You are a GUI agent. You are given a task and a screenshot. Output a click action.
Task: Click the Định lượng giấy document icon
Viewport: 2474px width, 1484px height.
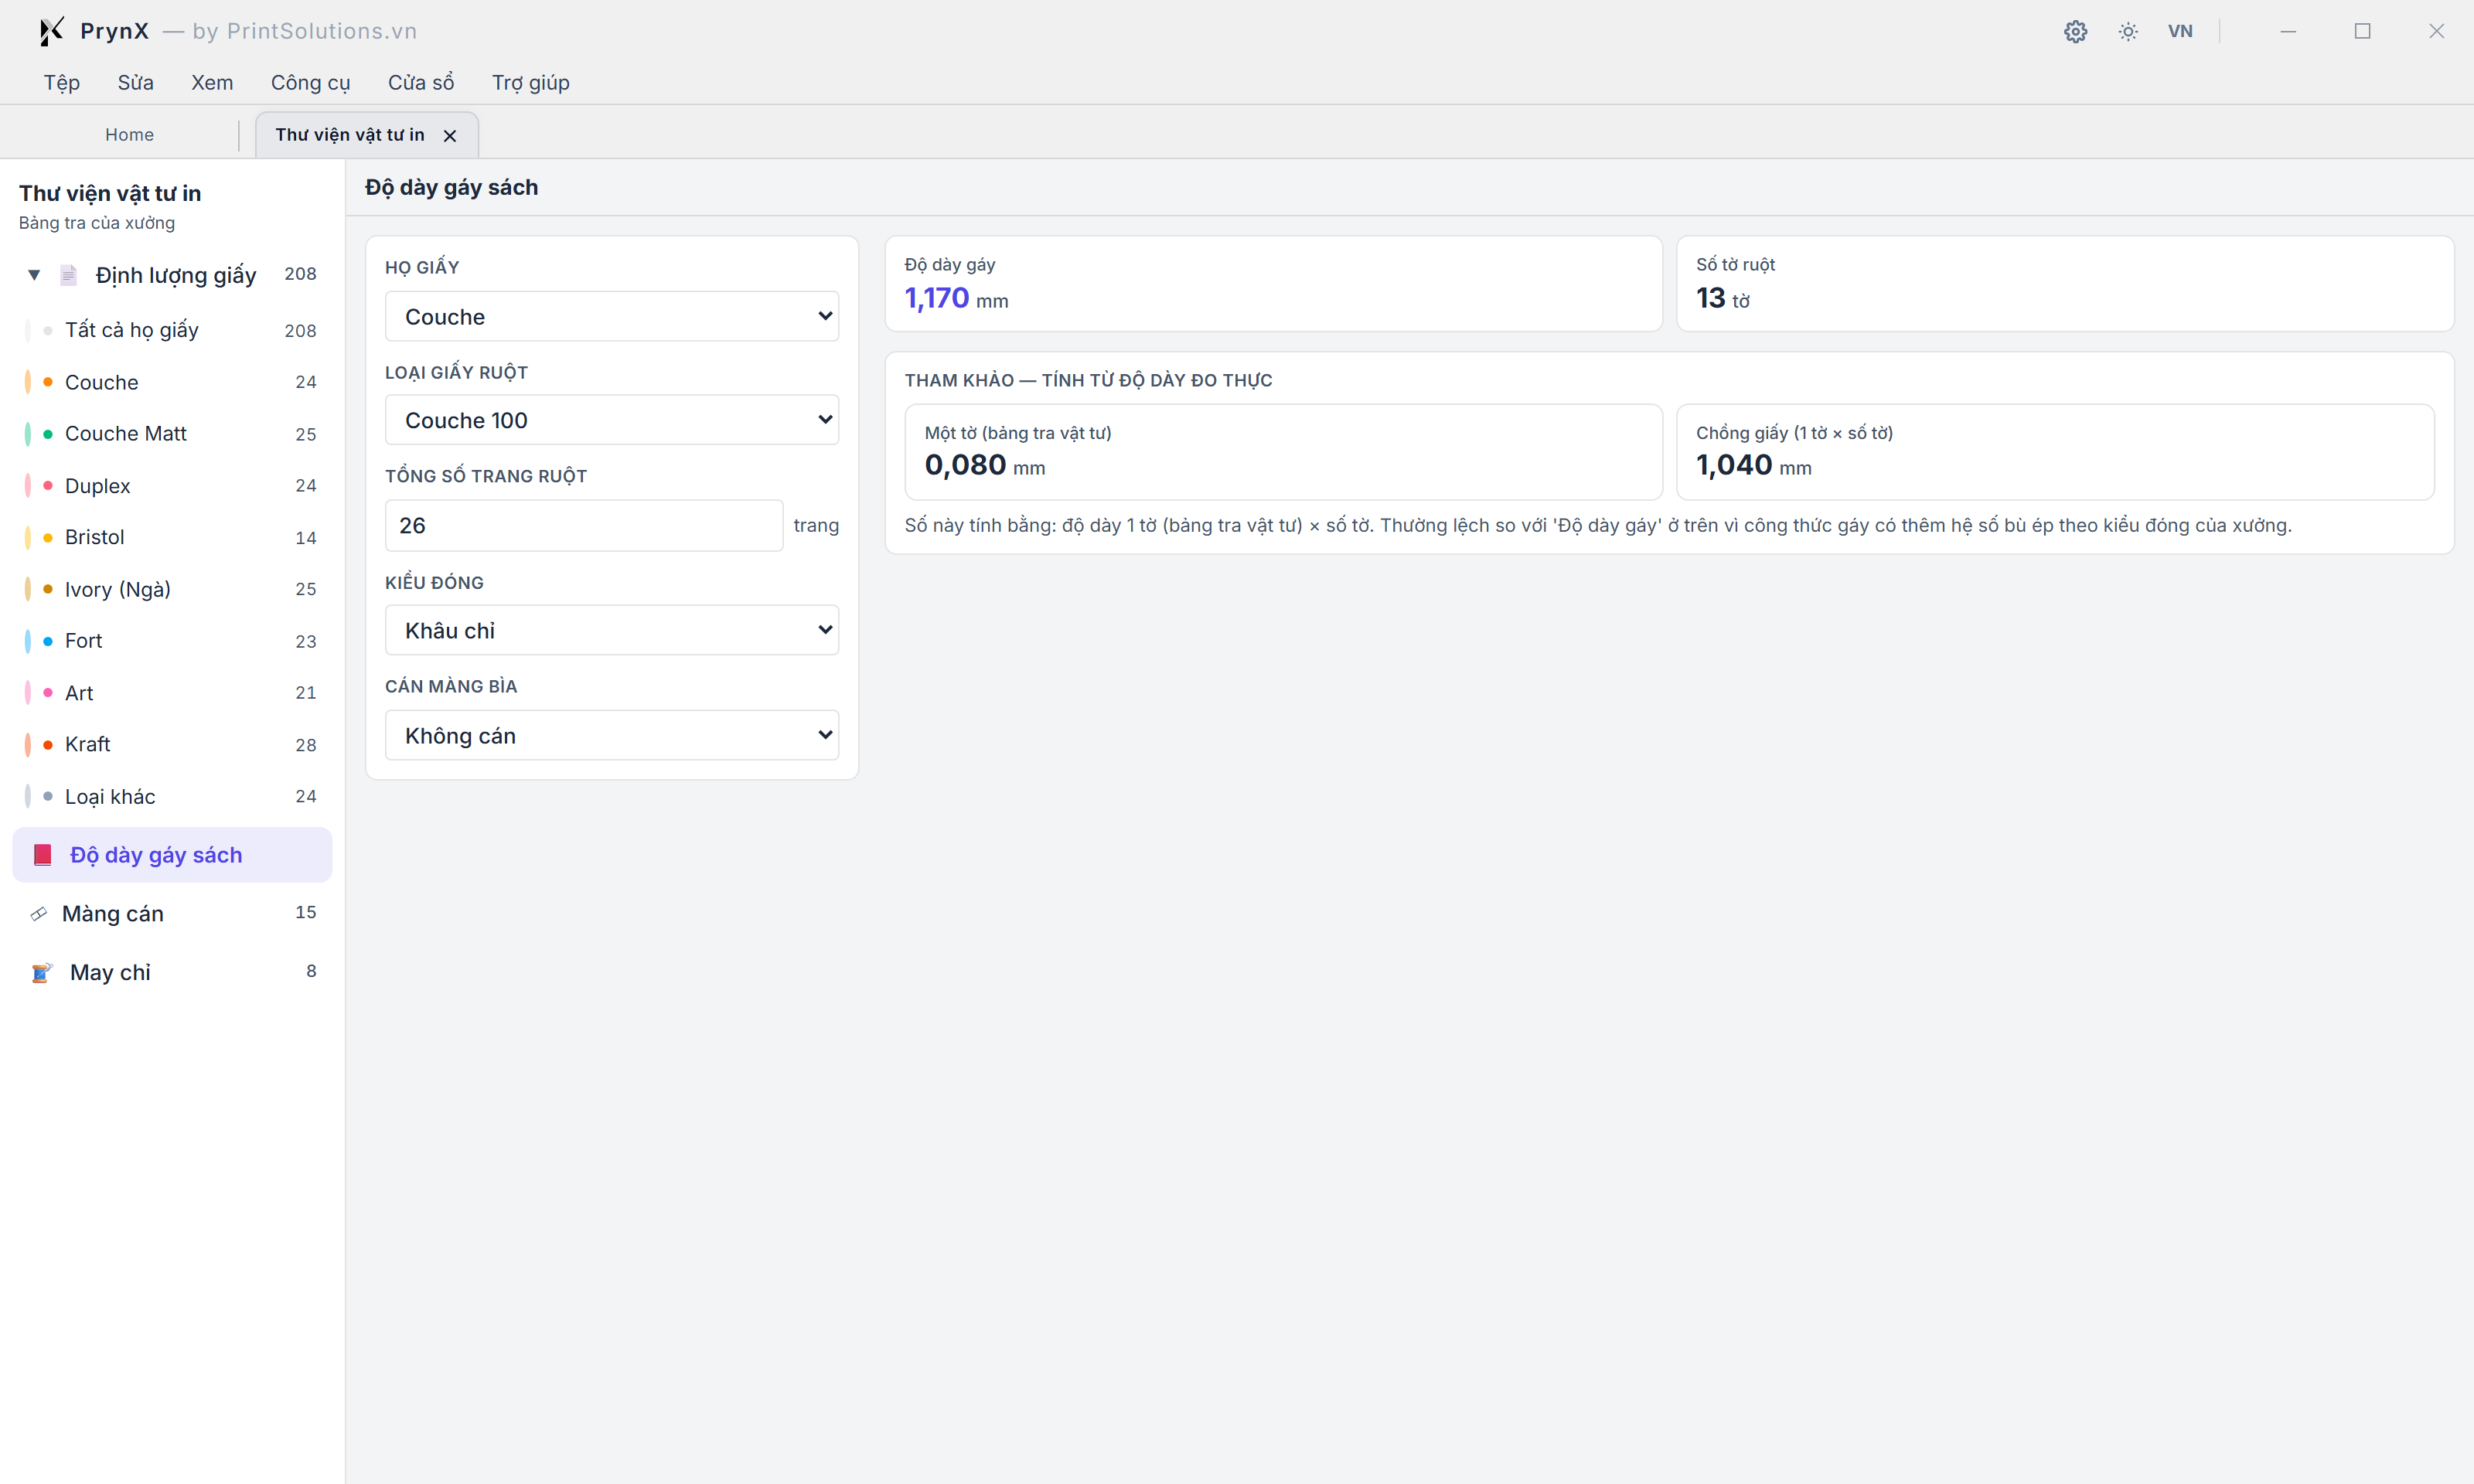pos(69,274)
